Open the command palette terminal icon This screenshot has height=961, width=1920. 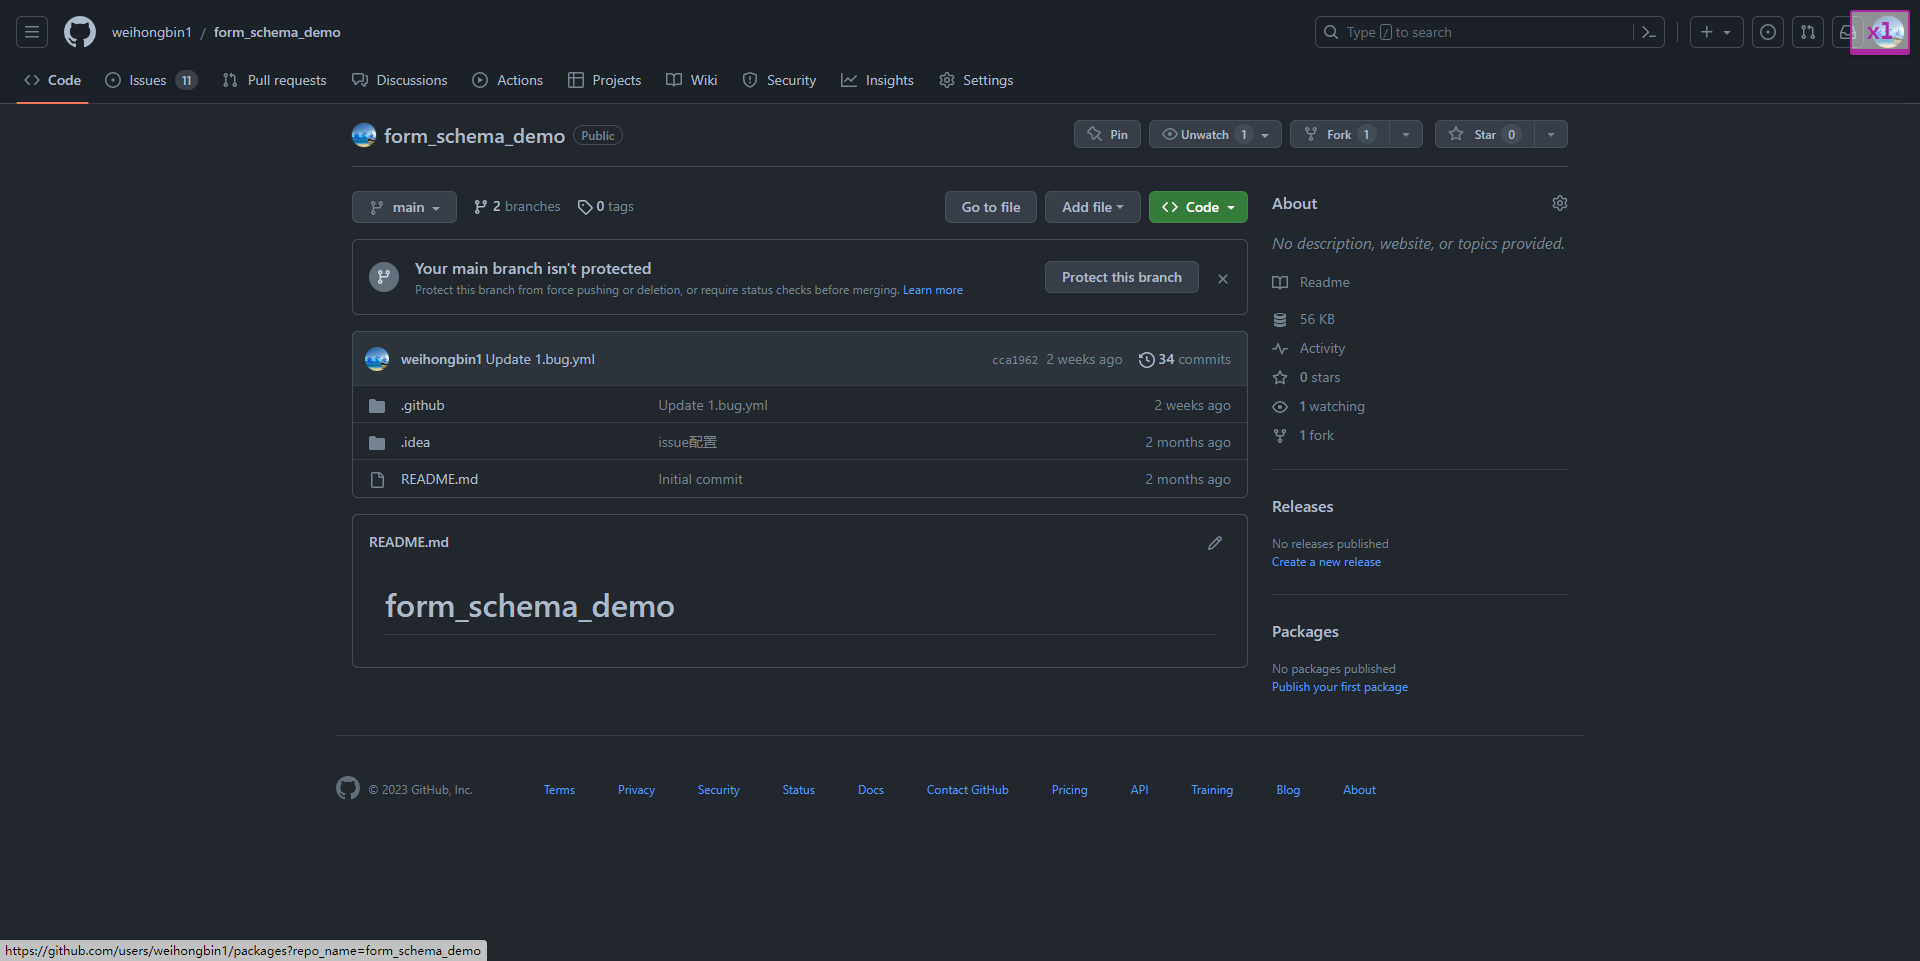point(1648,31)
